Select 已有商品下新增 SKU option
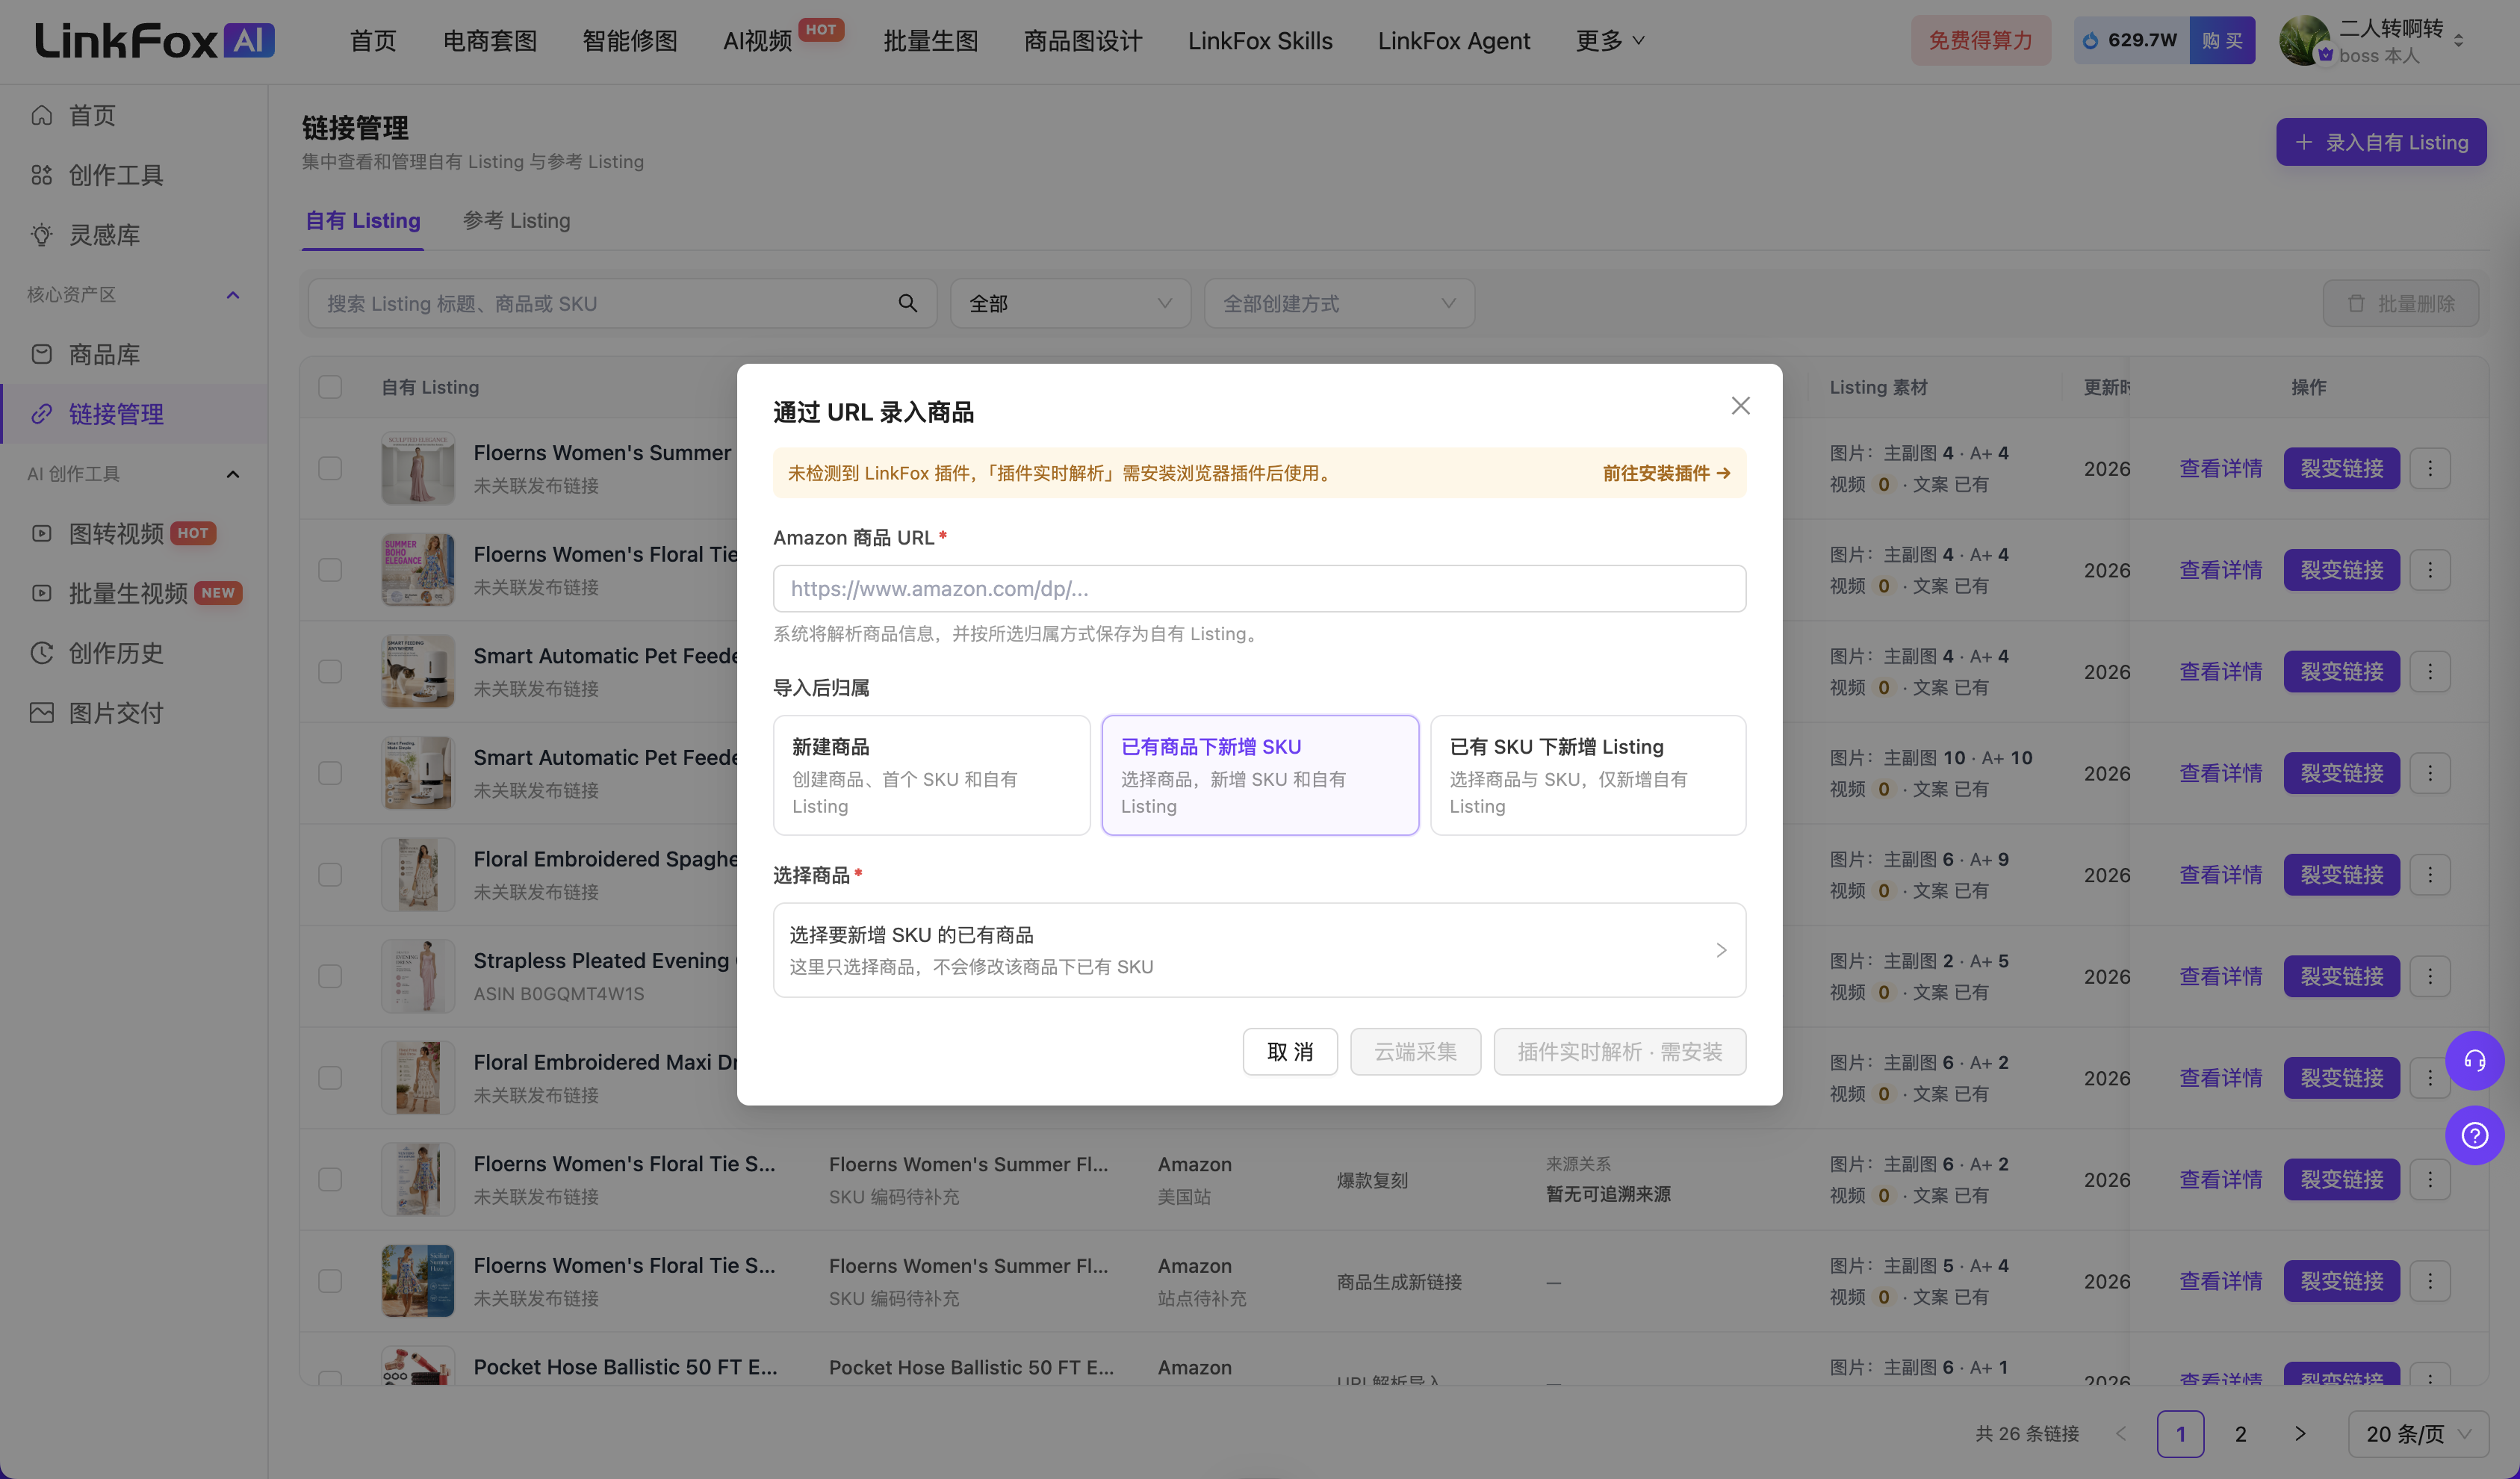Image resolution: width=2520 pixels, height=1479 pixels. [x=1260, y=775]
